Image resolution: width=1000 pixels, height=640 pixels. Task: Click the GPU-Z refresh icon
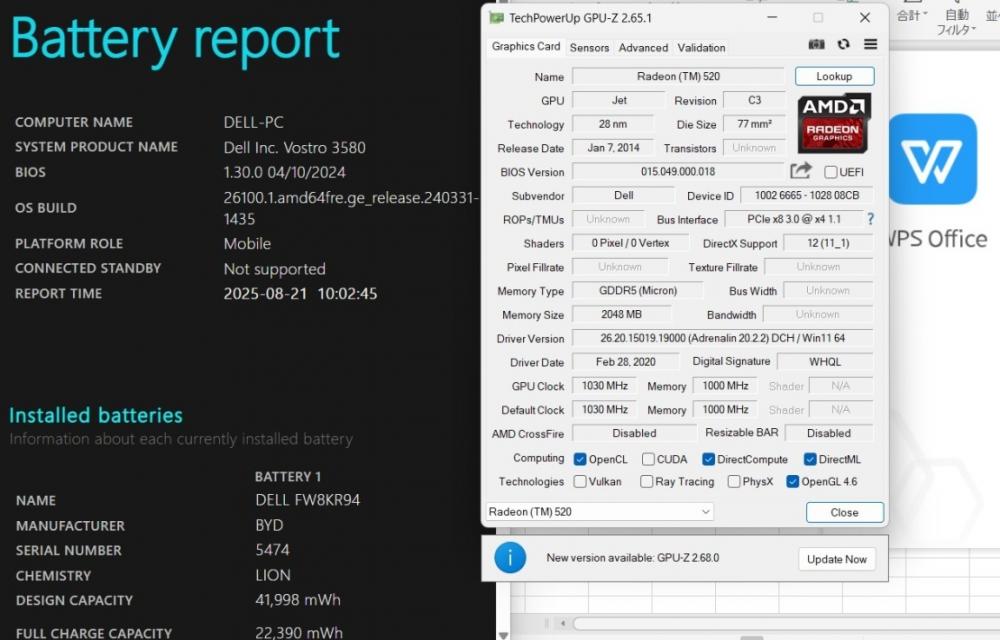(x=843, y=44)
